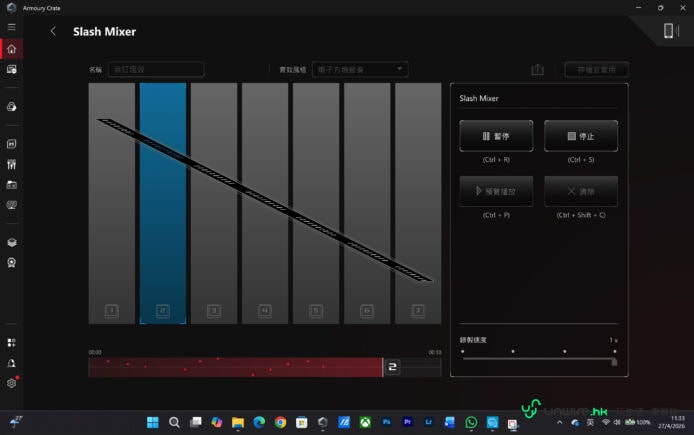
Task: Open the hamburger menu in sidebar
Action: point(12,27)
